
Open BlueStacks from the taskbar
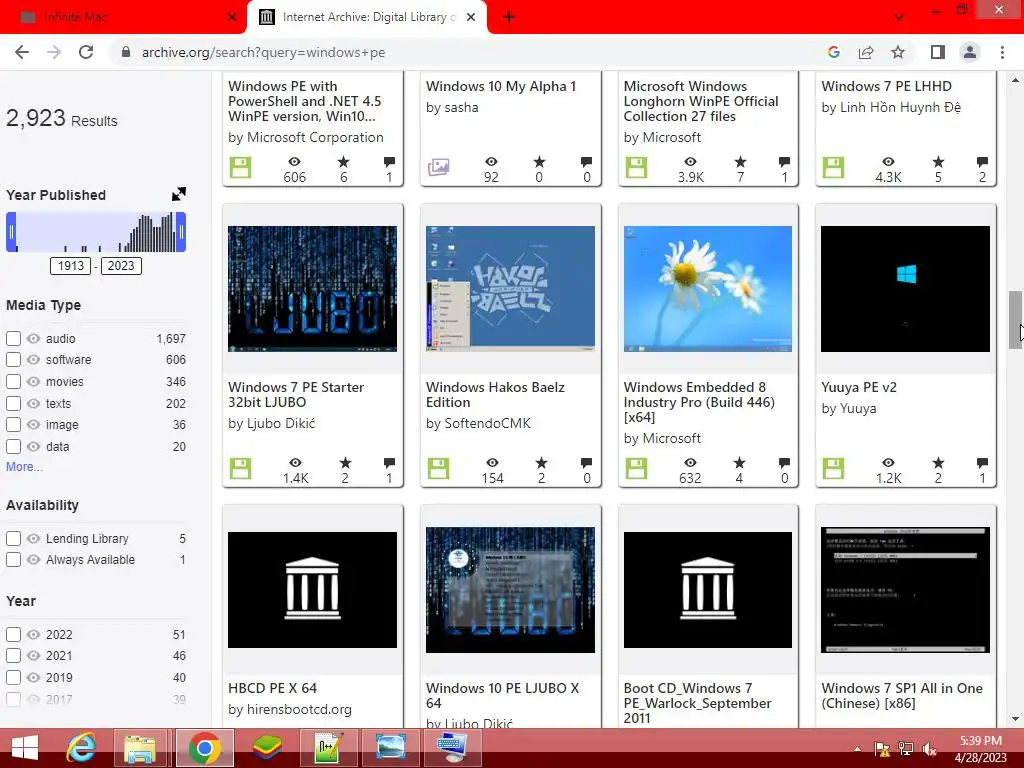coord(268,748)
